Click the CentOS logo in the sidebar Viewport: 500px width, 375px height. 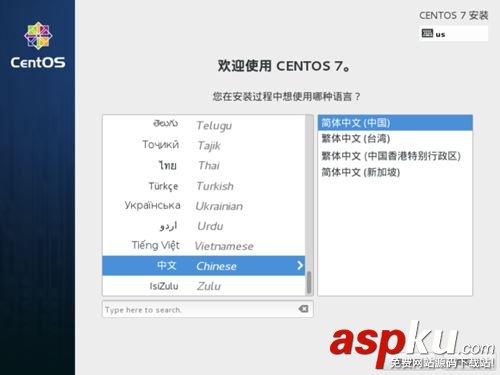click(x=38, y=45)
